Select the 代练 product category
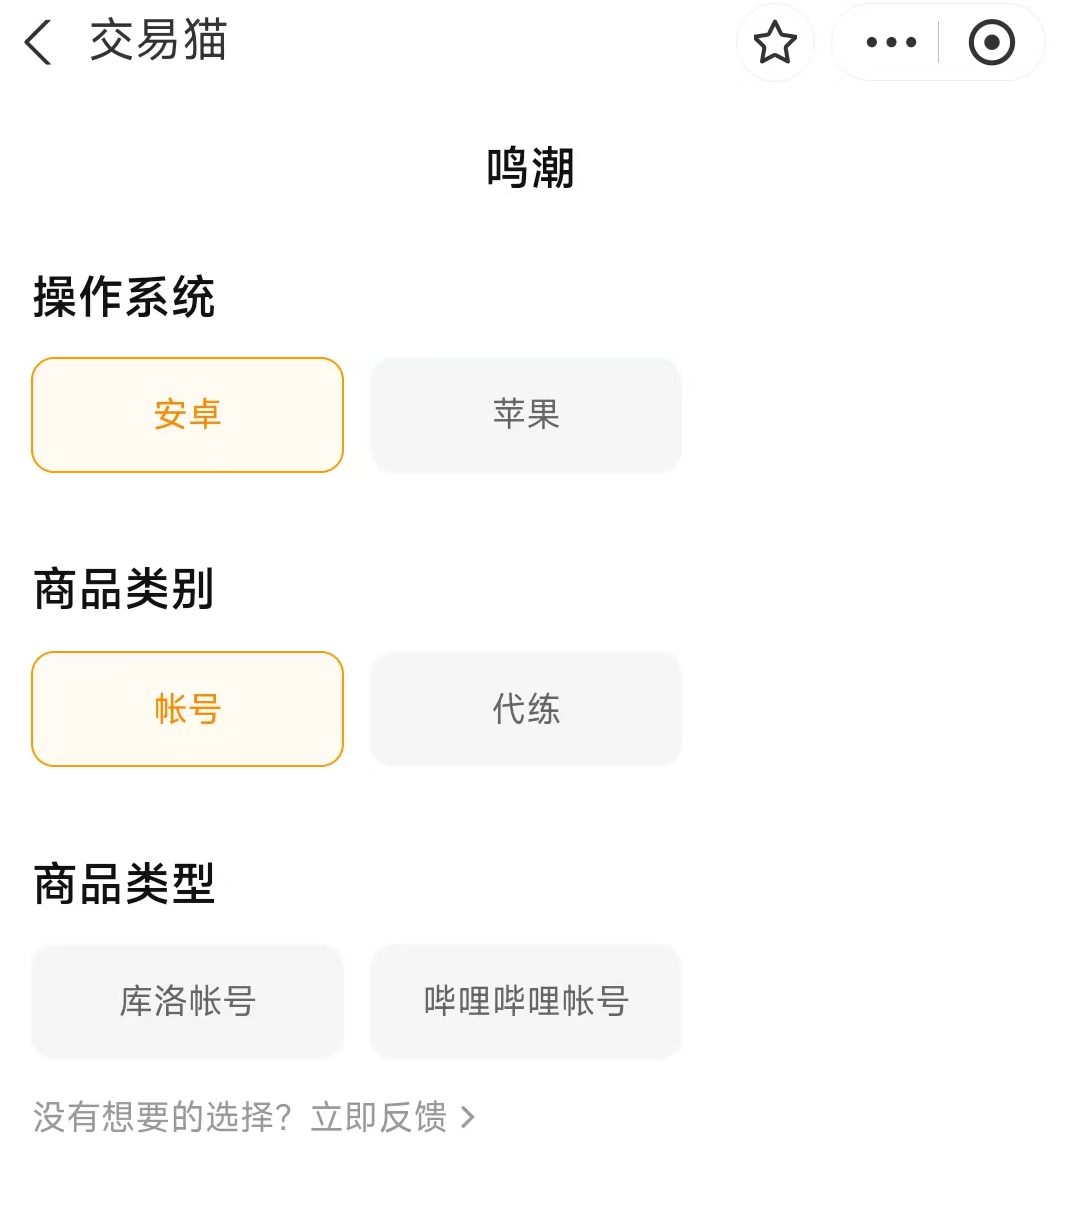 click(x=526, y=709)
